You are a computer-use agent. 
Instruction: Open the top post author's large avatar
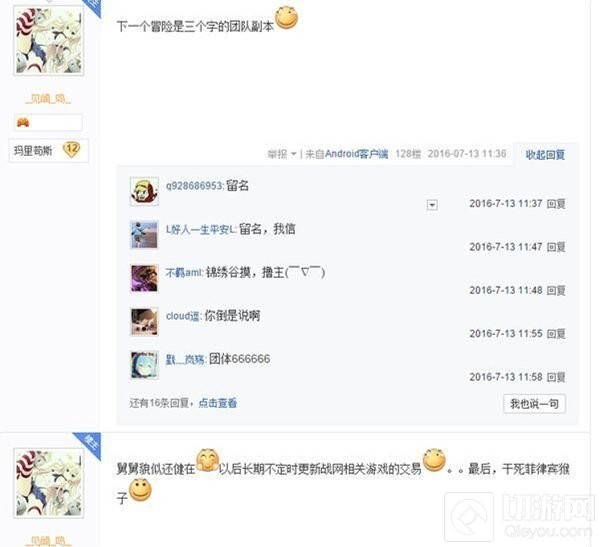tap(49, 41)
